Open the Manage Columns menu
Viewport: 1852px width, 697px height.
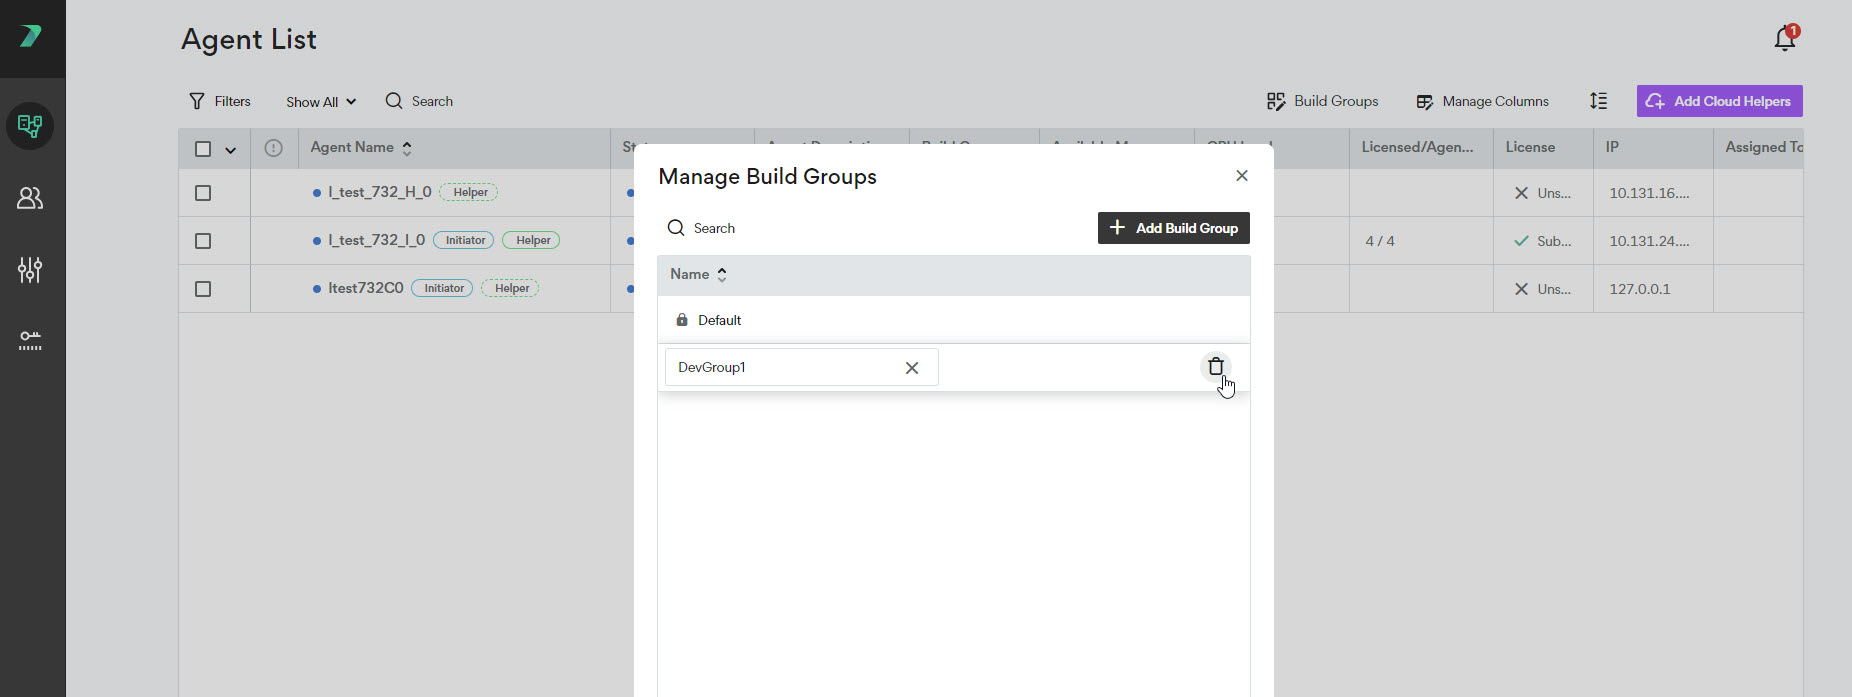(x=1482, y=102)
